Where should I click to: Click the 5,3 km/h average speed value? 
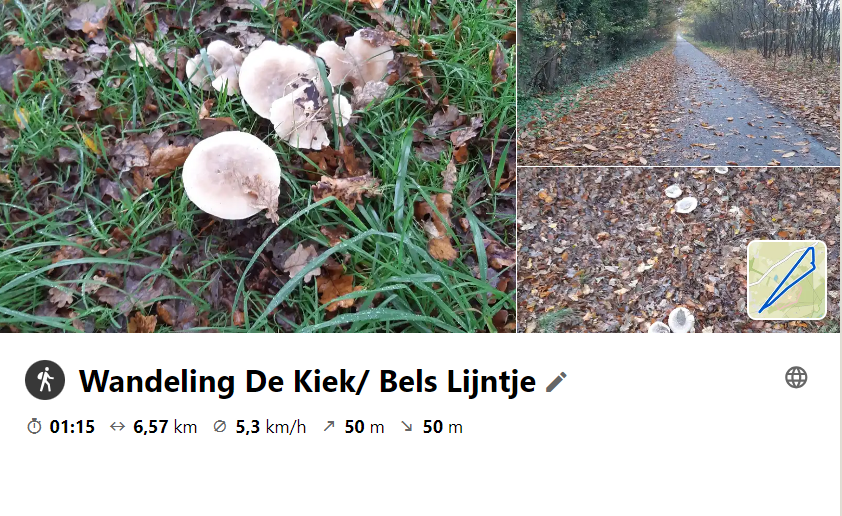[x=271, y=427]
